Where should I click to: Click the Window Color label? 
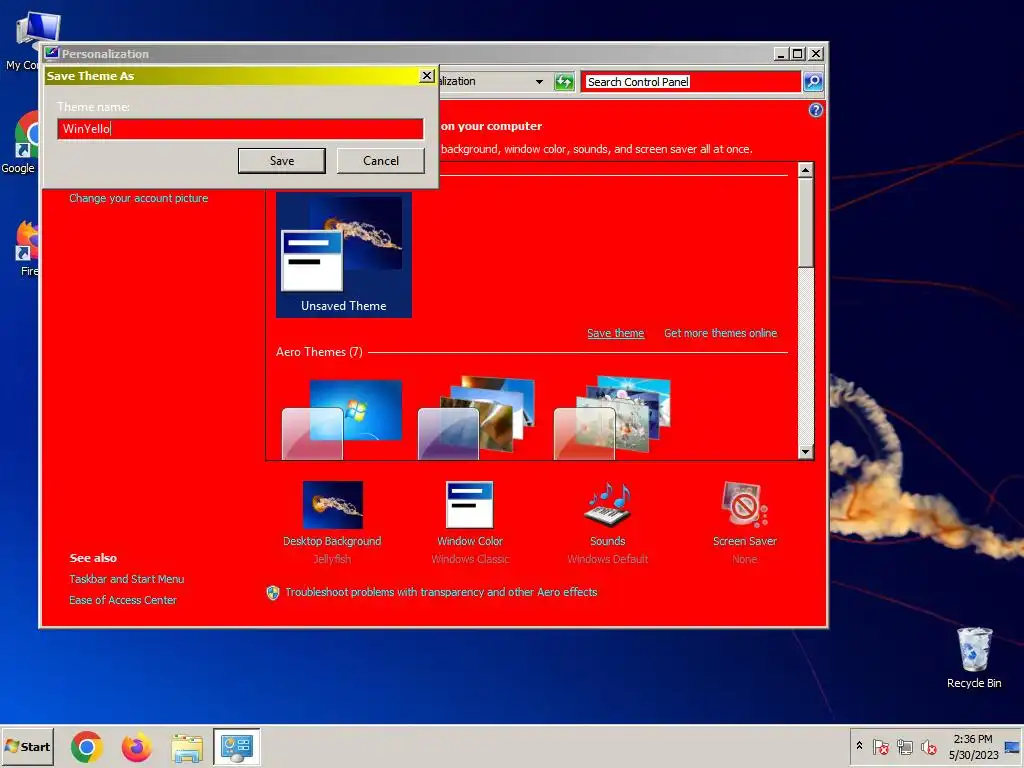[x=470, y=541]
